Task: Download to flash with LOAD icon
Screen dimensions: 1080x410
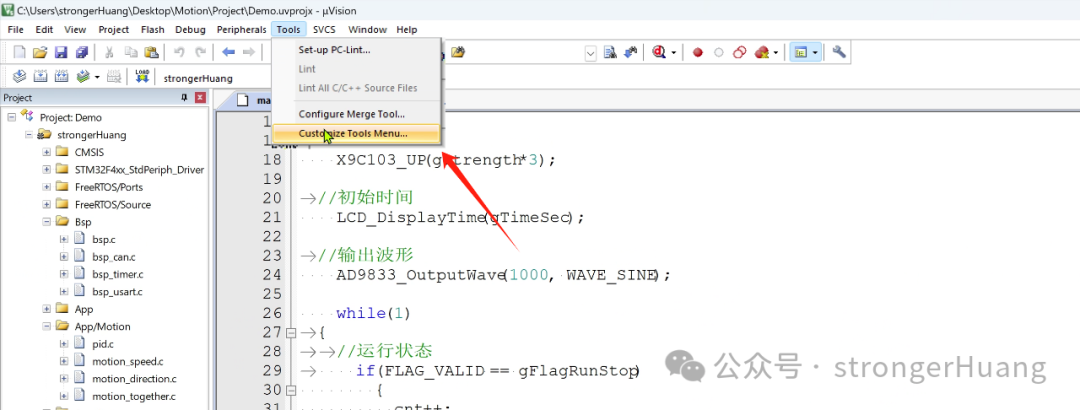Action: point(143,76)
